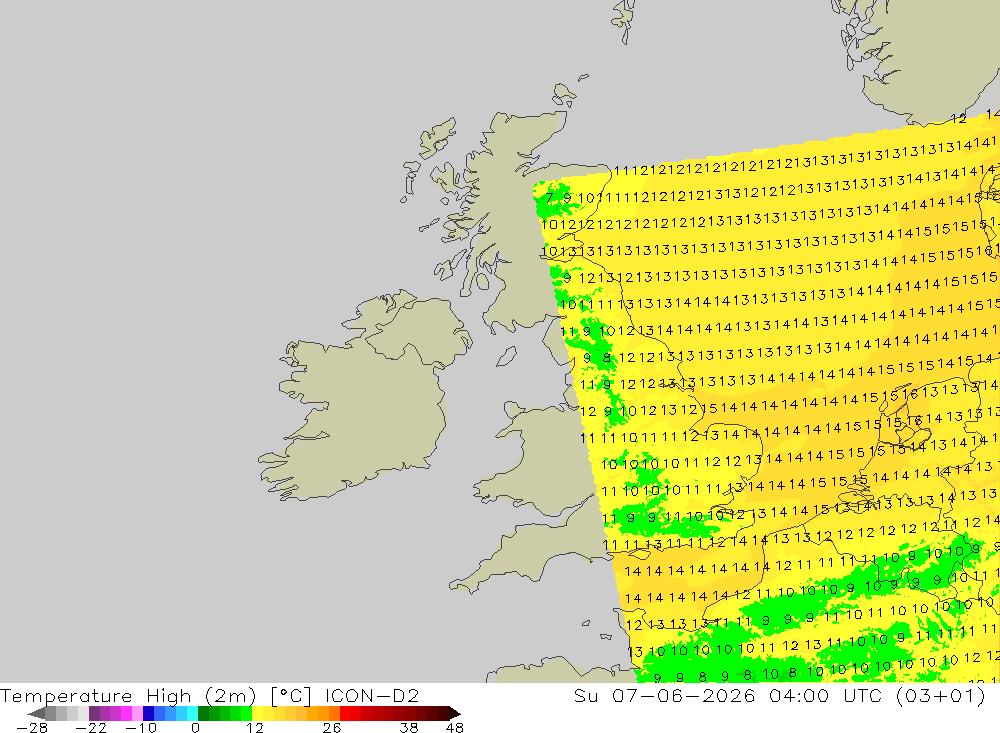Click the '-28' legend label
Screen dimensions: 1000x733
(32, 728)
